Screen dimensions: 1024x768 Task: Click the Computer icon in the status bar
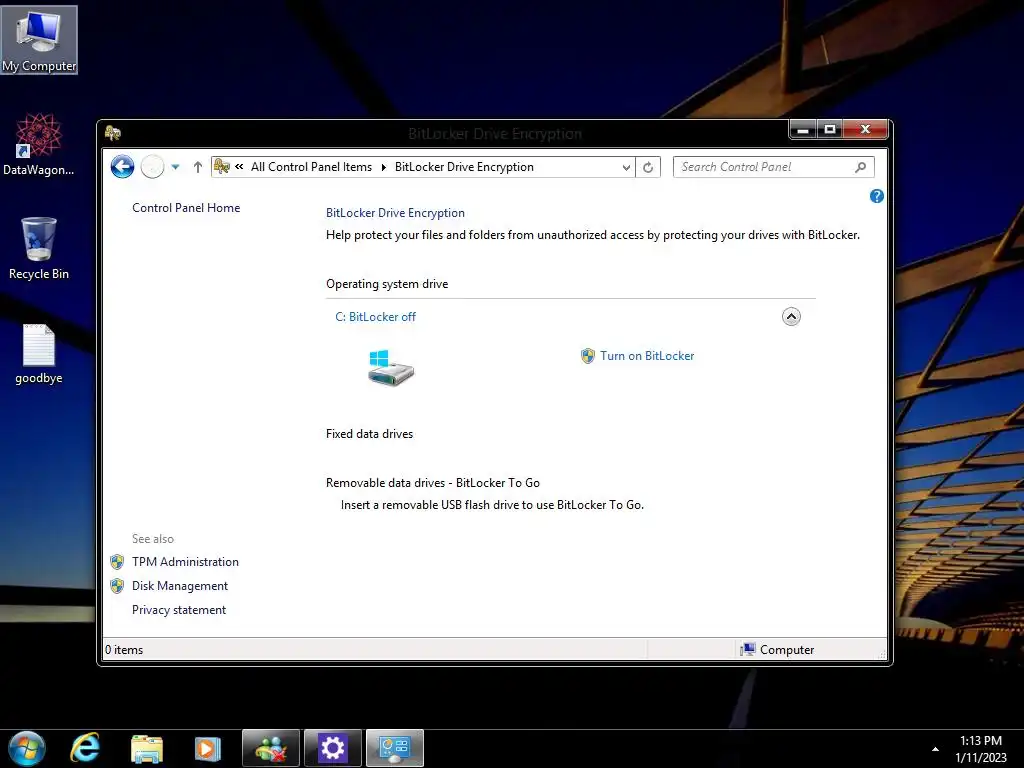click(748, 649)
